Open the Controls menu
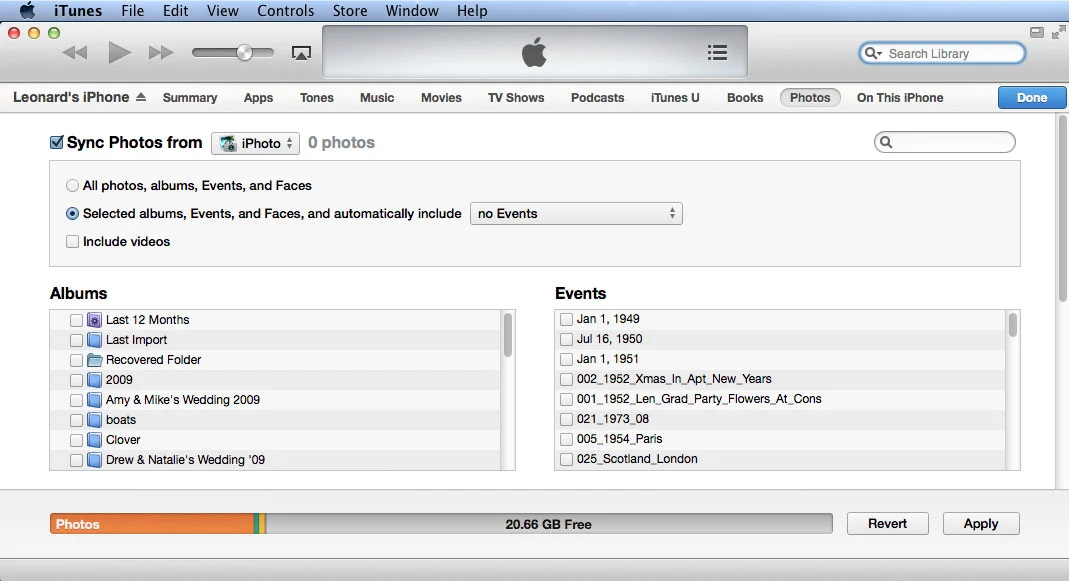Viewport: 1069px width, 581px height. [x=285, y=11]
